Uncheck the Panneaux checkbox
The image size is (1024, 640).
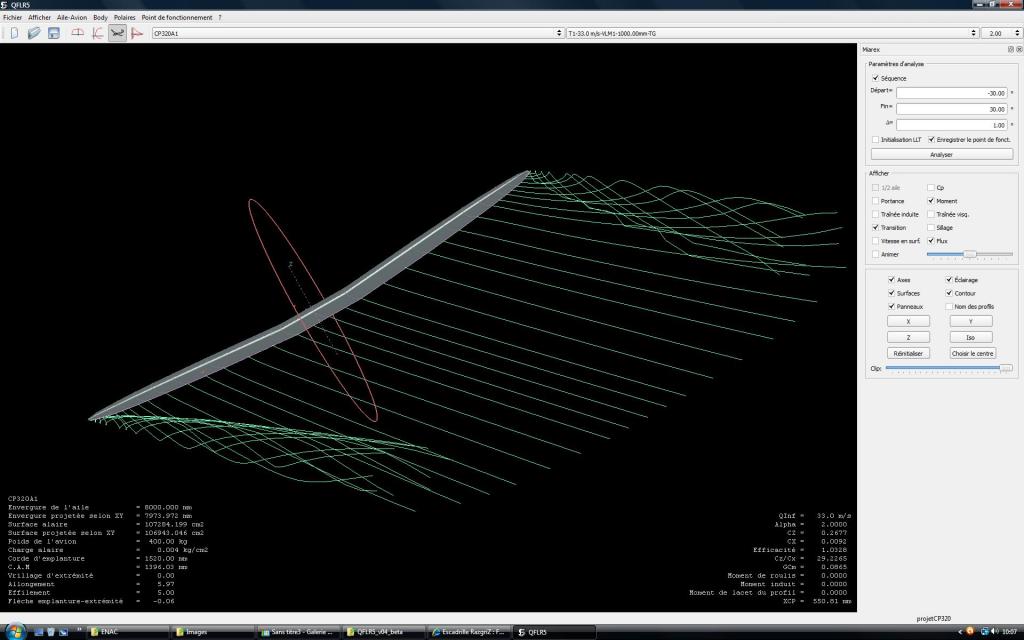tap(892, 306)
